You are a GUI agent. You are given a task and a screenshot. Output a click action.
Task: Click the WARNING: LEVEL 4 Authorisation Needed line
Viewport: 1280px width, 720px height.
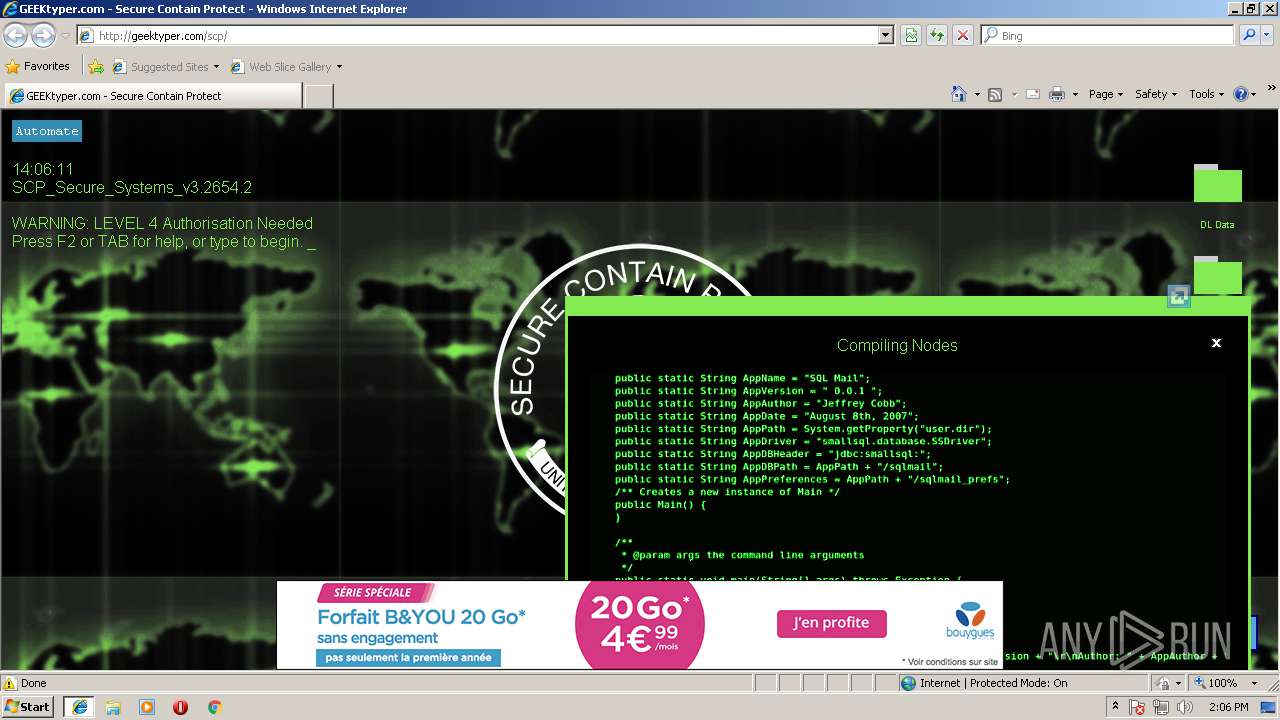tap(162, 223)
